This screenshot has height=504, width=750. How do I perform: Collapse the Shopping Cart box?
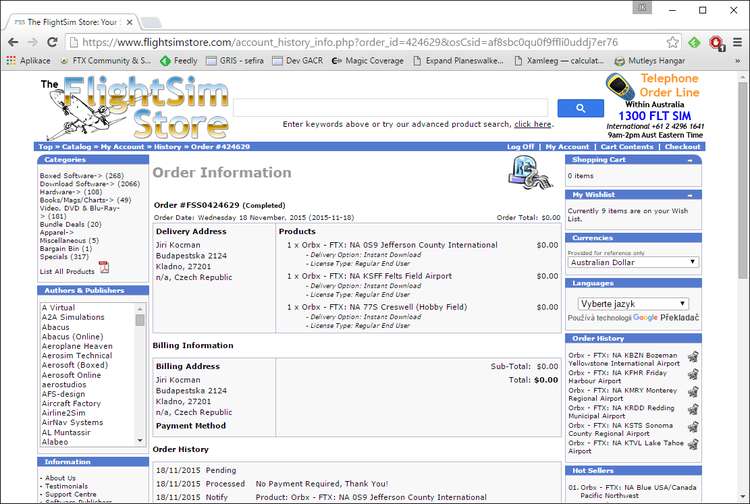pos(690,160)
